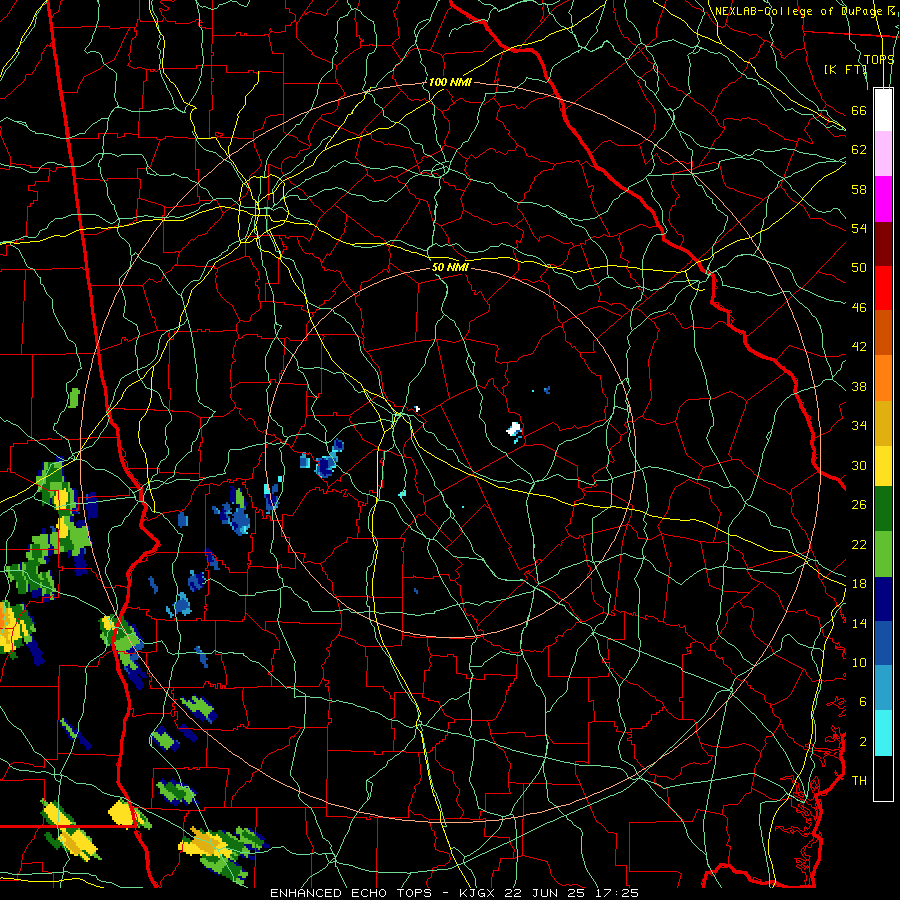Click the legend value '46'
This screenshot has height=900, width=900.
coord(859,308)
